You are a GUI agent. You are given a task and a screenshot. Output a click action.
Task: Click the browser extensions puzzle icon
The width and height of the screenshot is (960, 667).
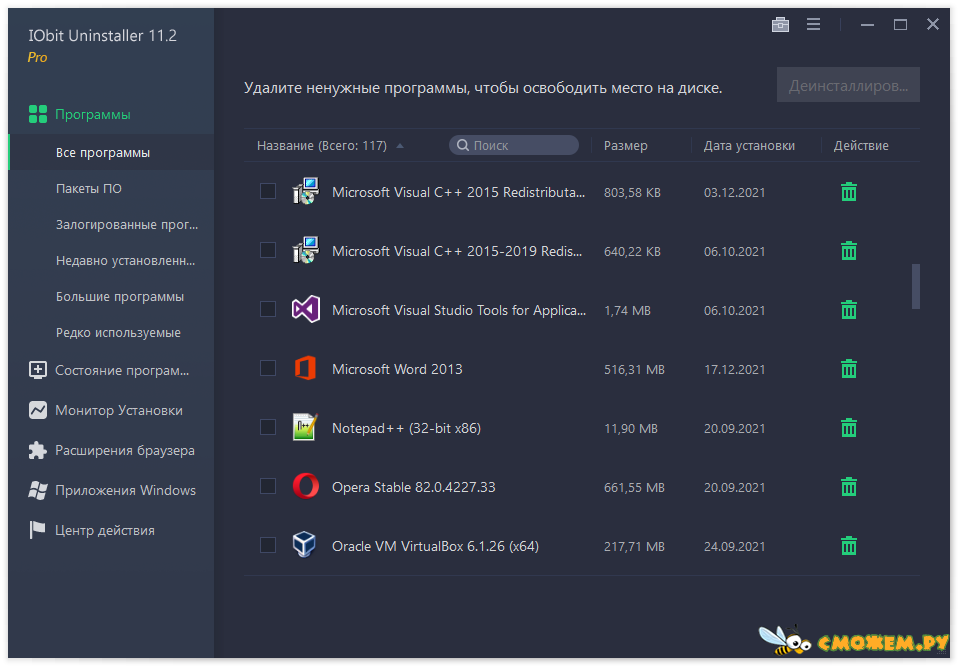(37, 450)
